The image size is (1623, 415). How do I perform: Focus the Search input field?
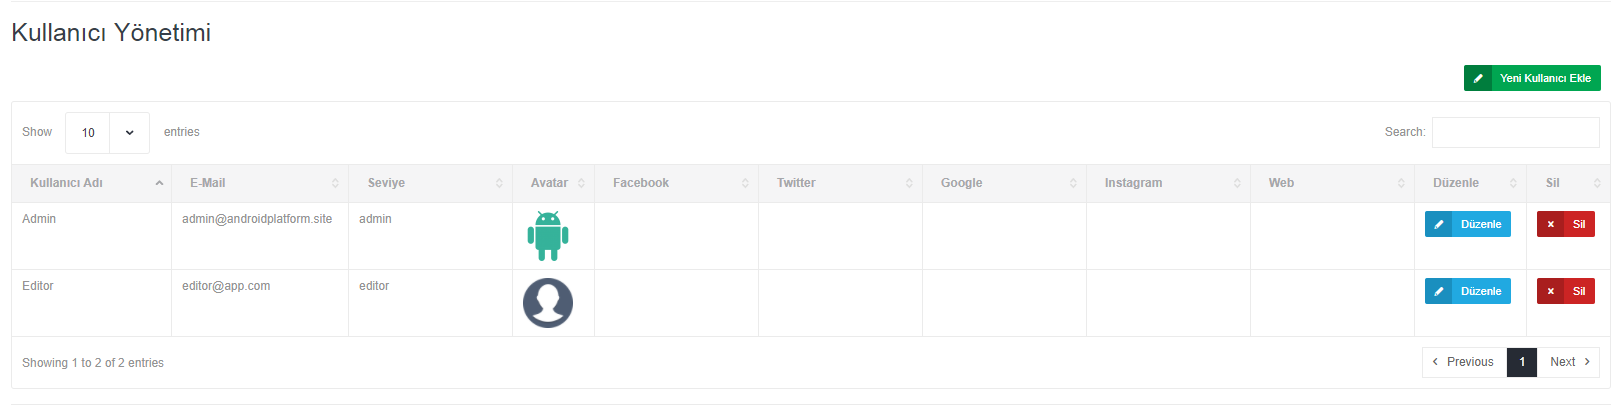click(1515, 132)
